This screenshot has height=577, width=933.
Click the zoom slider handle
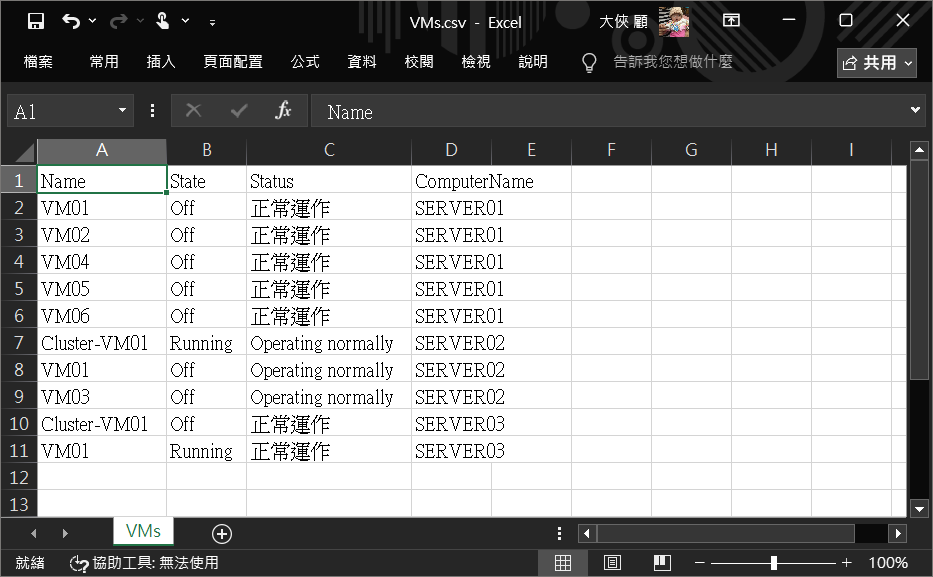click(x=773, y=563)
